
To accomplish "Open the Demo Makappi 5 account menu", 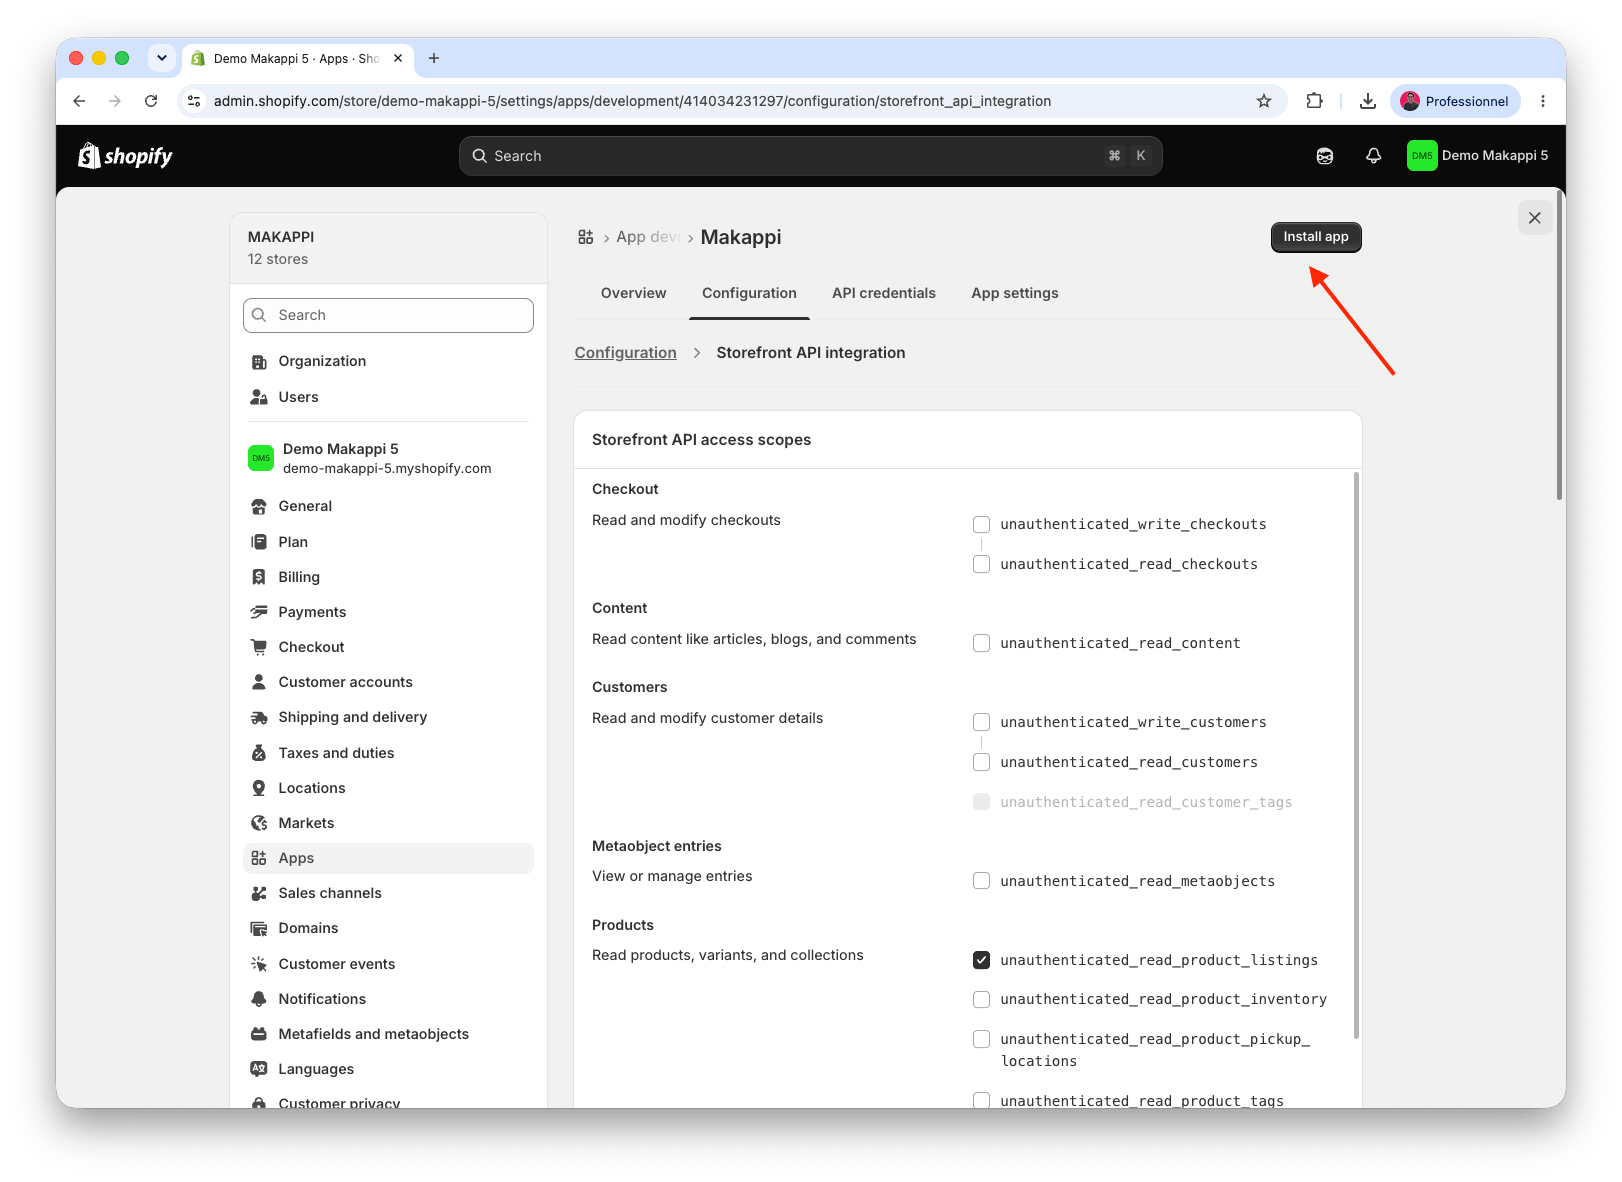I will point(1478,156).
